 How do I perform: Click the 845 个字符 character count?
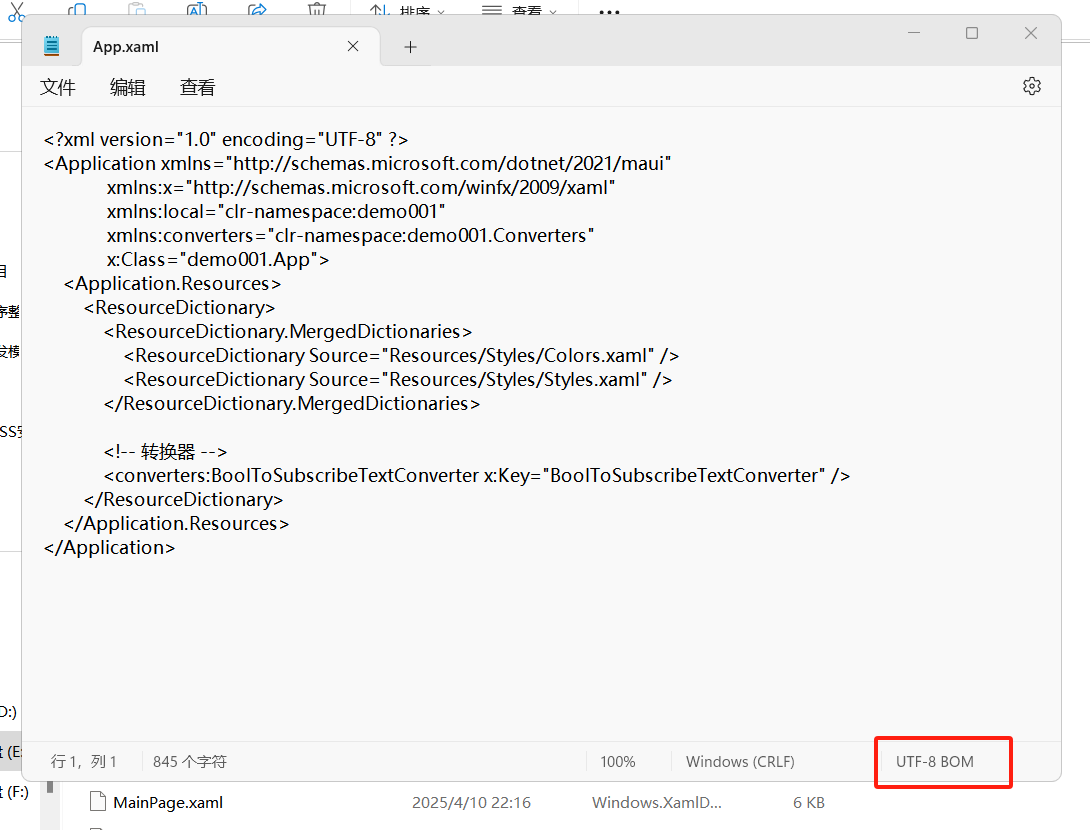click(x=190, y=761)
